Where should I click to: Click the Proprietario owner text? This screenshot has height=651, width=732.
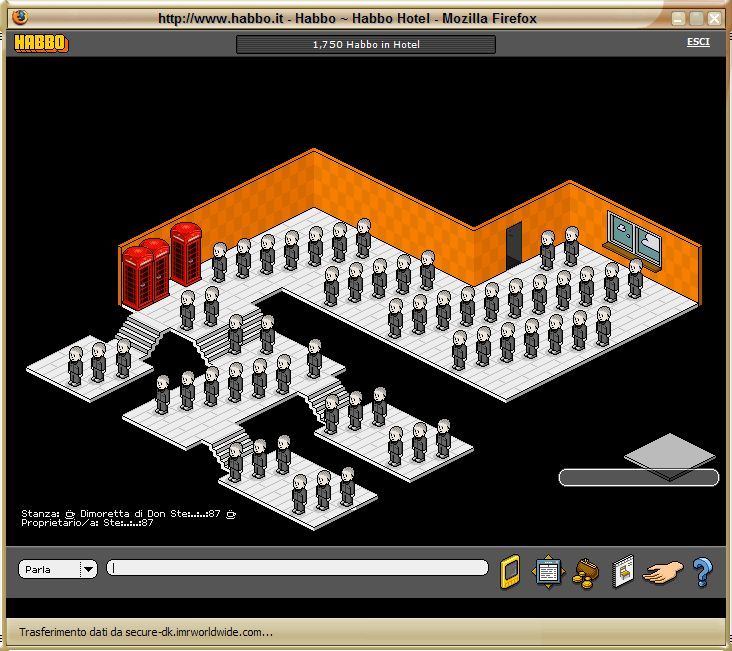87,523
